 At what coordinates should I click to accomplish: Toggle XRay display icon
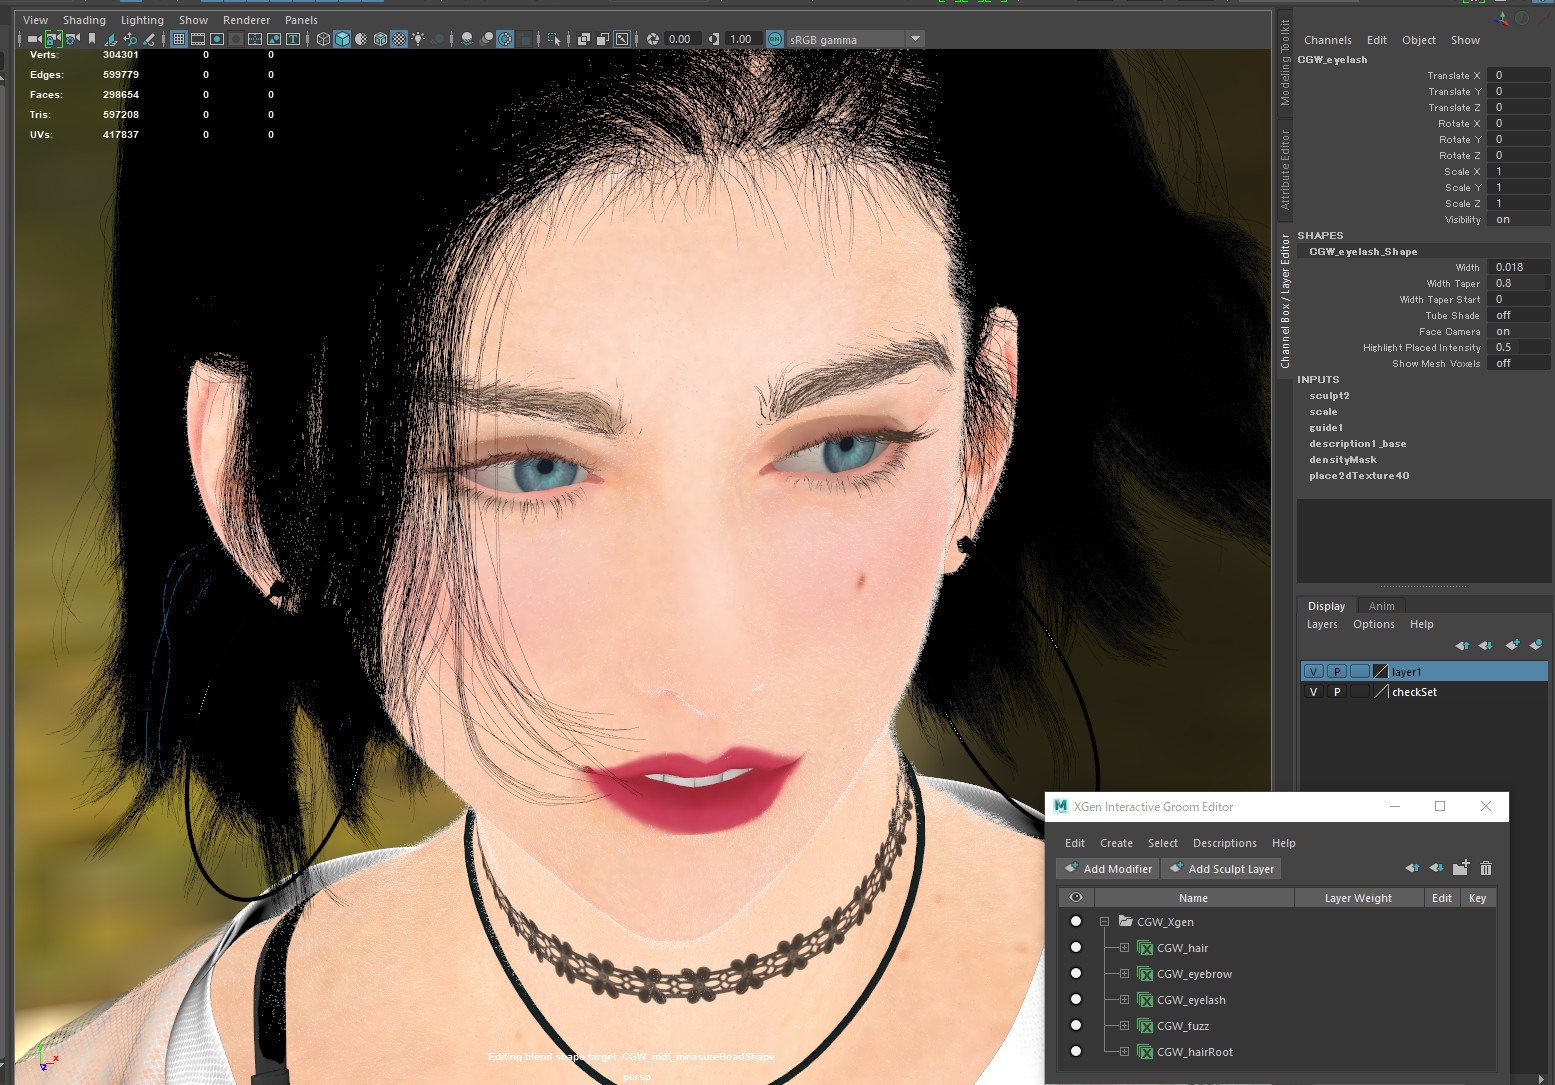(x=586, y=39)
